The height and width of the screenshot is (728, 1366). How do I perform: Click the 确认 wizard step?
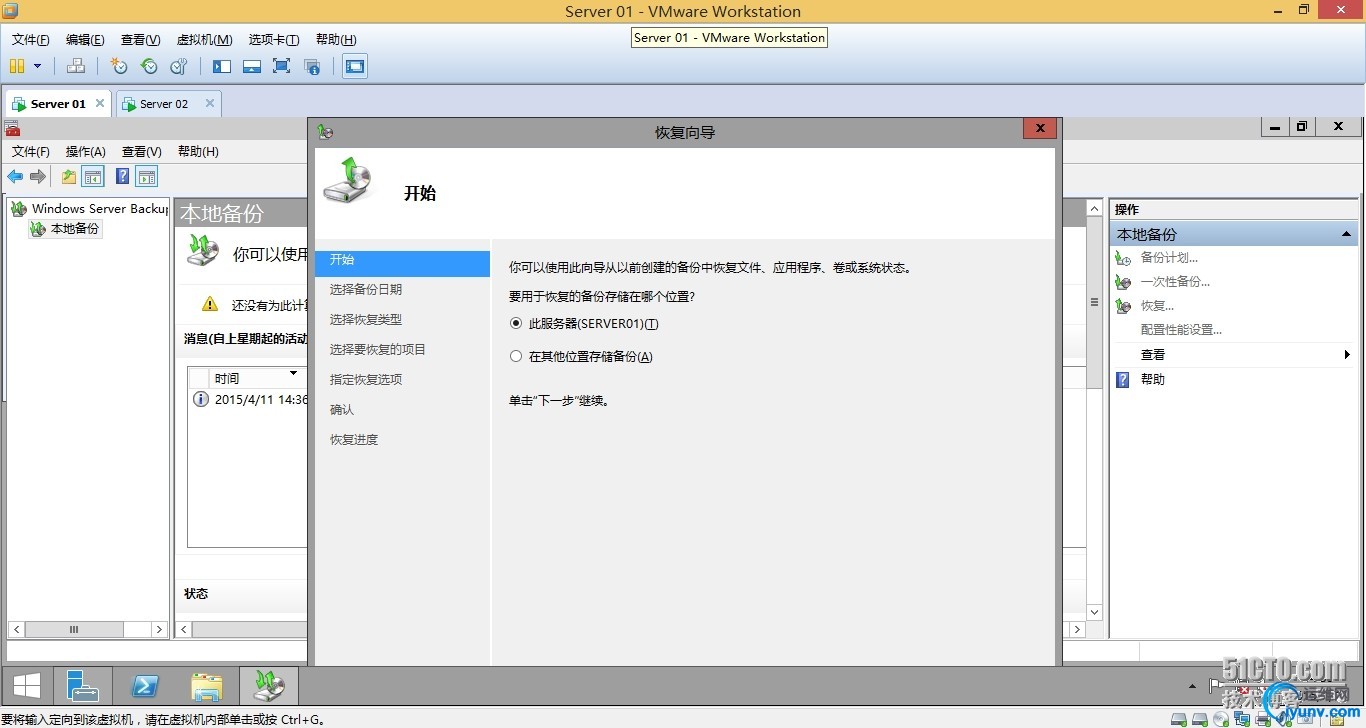[x=342, y=410]
